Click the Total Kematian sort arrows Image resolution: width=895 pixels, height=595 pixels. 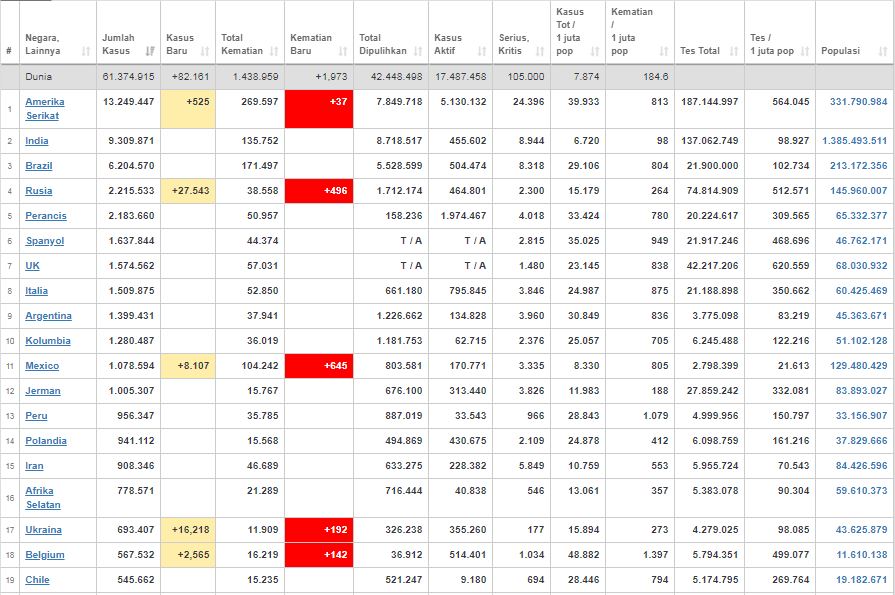pos(274,51)
